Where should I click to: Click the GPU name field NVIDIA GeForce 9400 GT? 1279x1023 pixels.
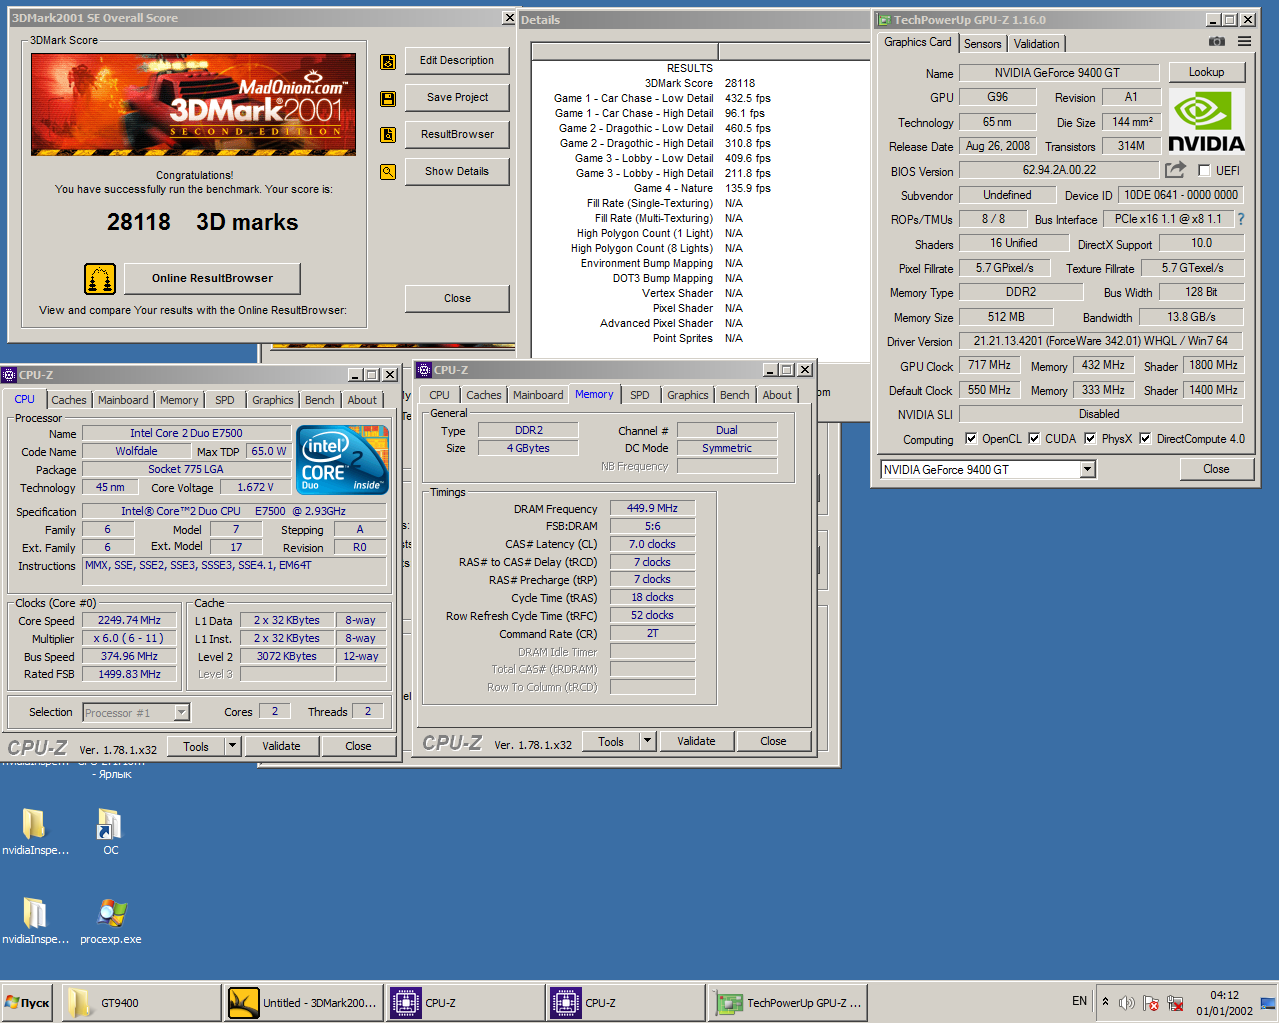[x=1058, y=72]
